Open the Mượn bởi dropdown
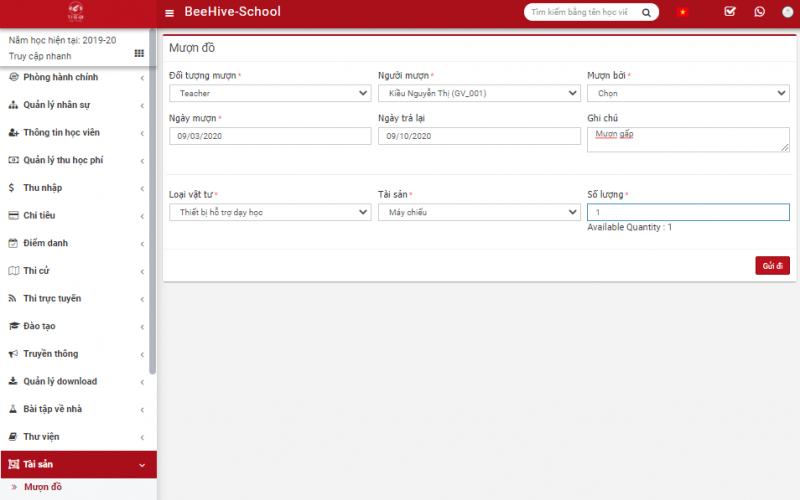The height and width of the screenshot is (500, 800). (687, 93)
